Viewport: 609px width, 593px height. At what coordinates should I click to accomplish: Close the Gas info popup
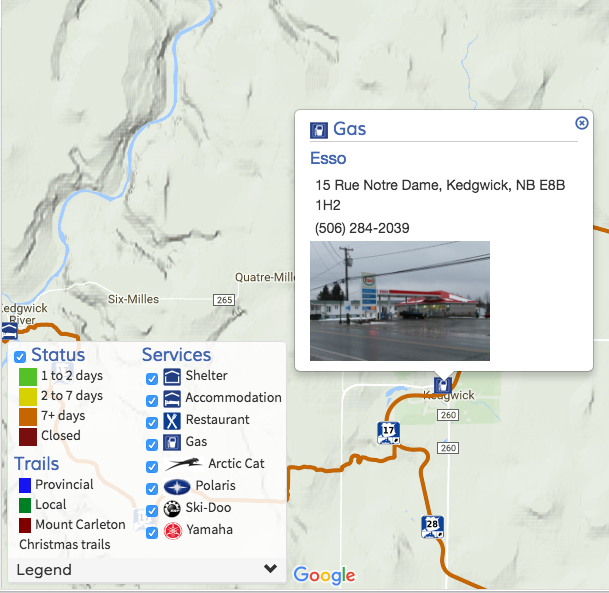pos(581,123)
